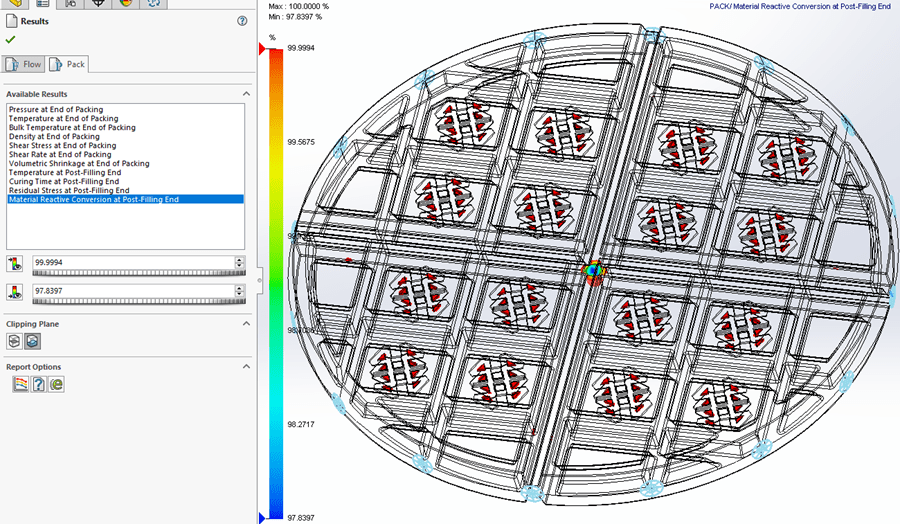Switch to the Flow tab
Screen dimensions: 900x524
coord(24,64)
